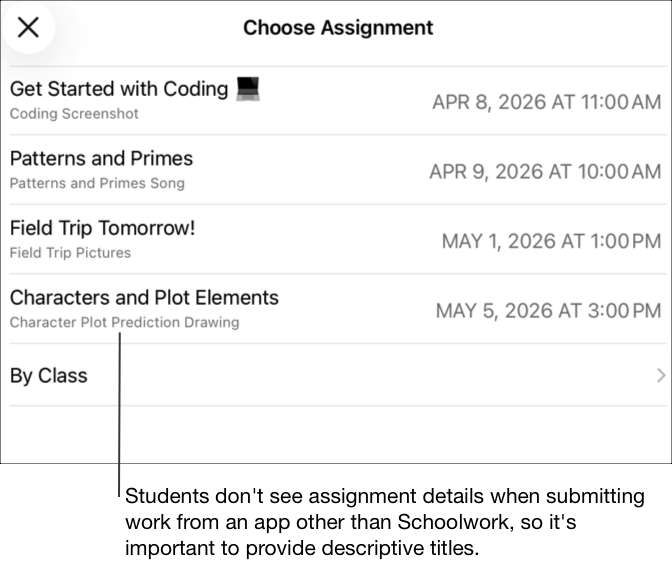This screenshot has height=566, width=672.
Task: Open the By Class list
Action: (48, 376)
